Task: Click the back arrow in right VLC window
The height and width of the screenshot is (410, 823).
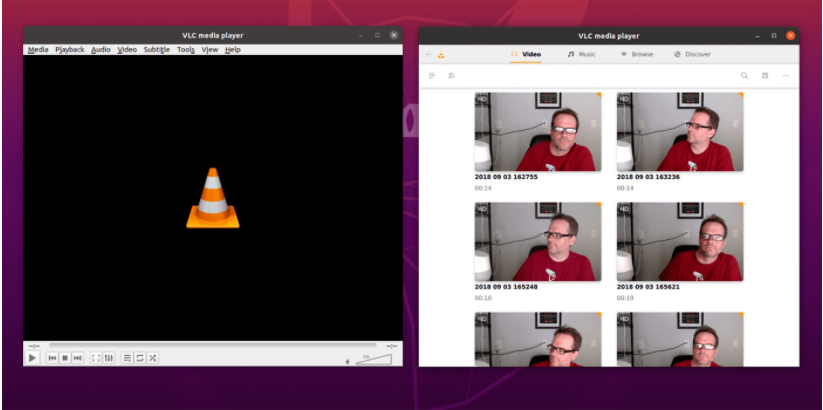Action: pos(429,54)
